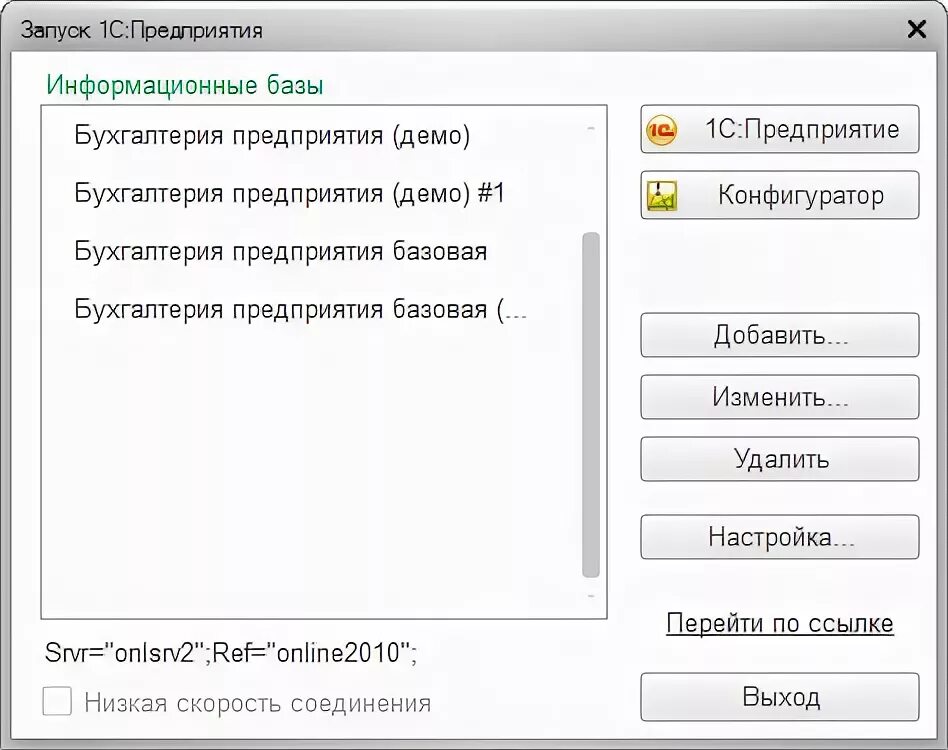Launch 1С:Предприятие with its yellow logo button
This screenshot has height=750, width=948.
click(779, 129)
